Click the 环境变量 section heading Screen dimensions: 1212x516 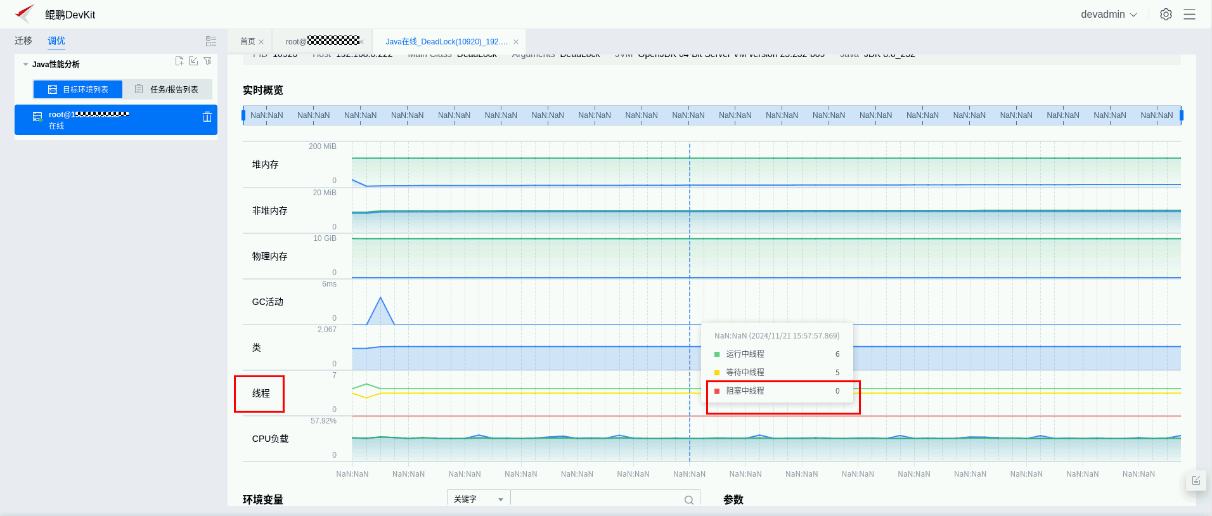click(x=263, y=499)
